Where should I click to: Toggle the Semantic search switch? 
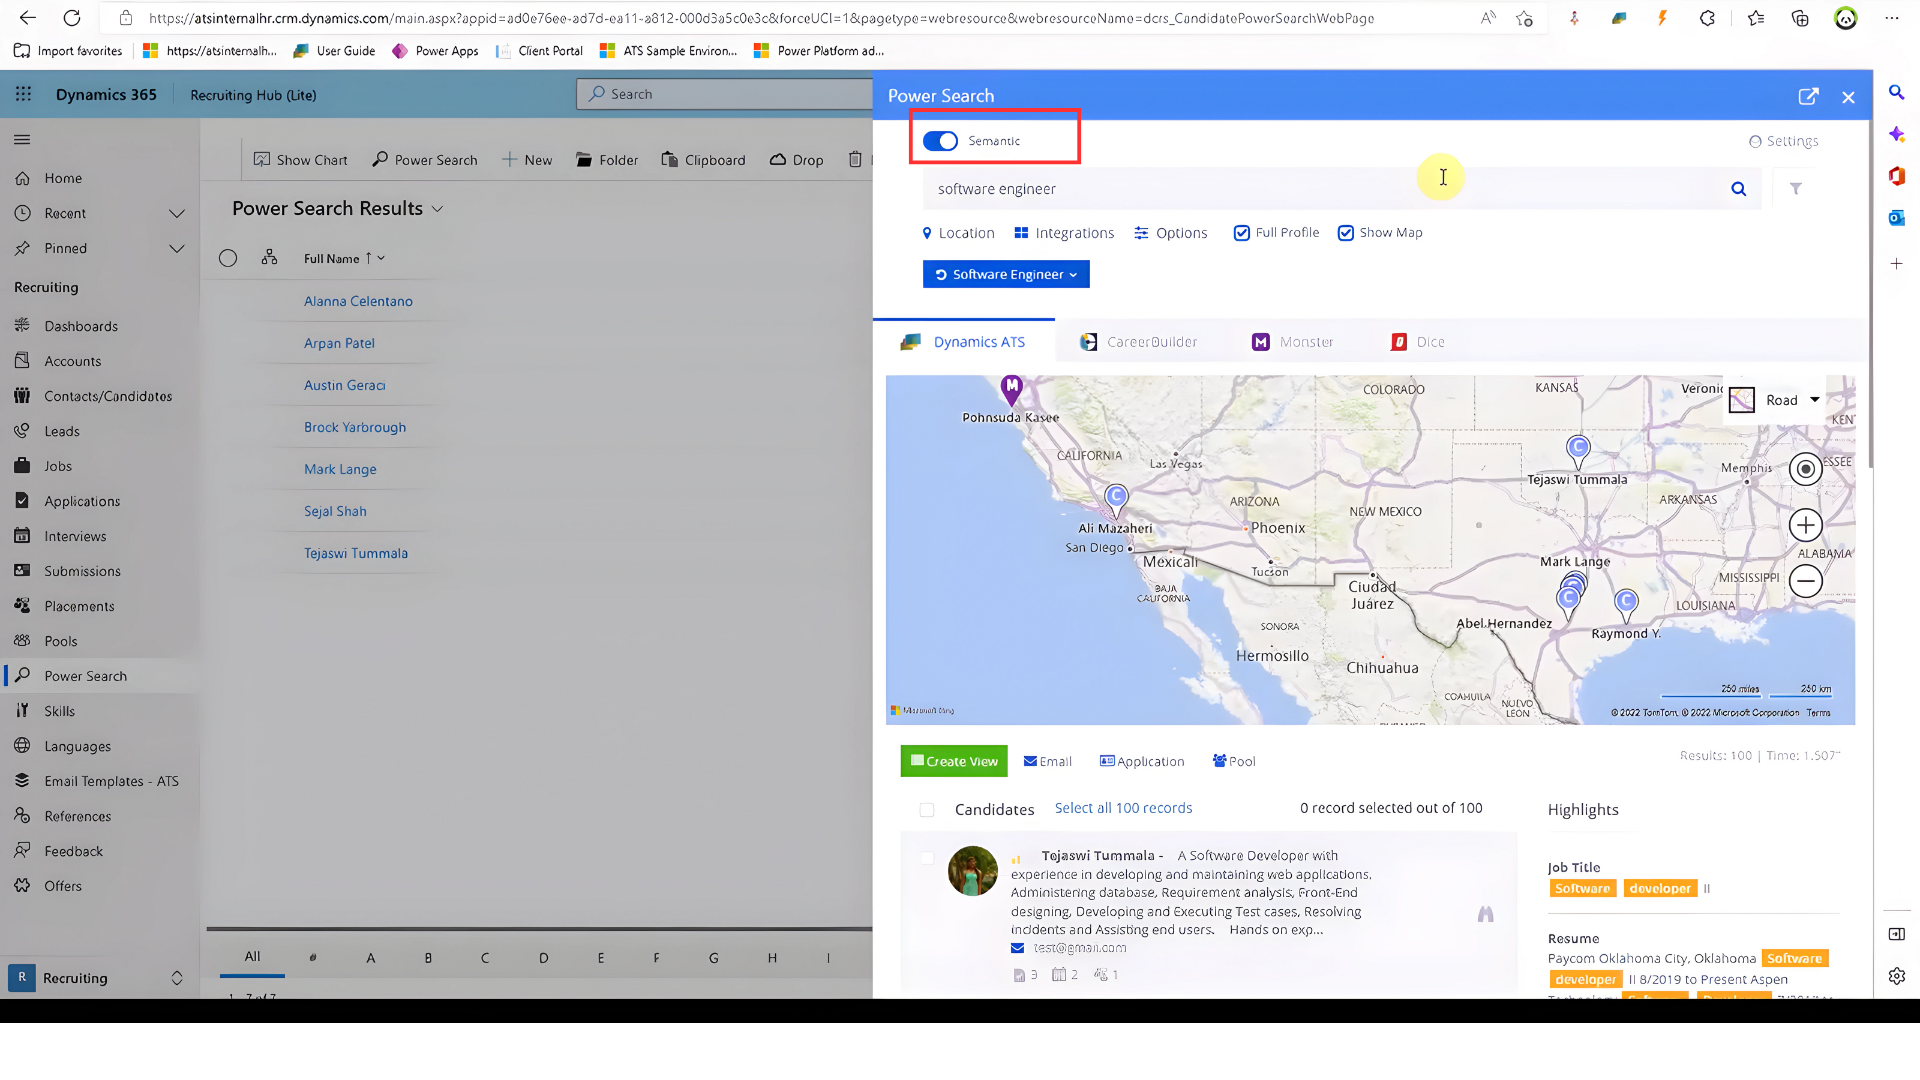click(940, 141)
